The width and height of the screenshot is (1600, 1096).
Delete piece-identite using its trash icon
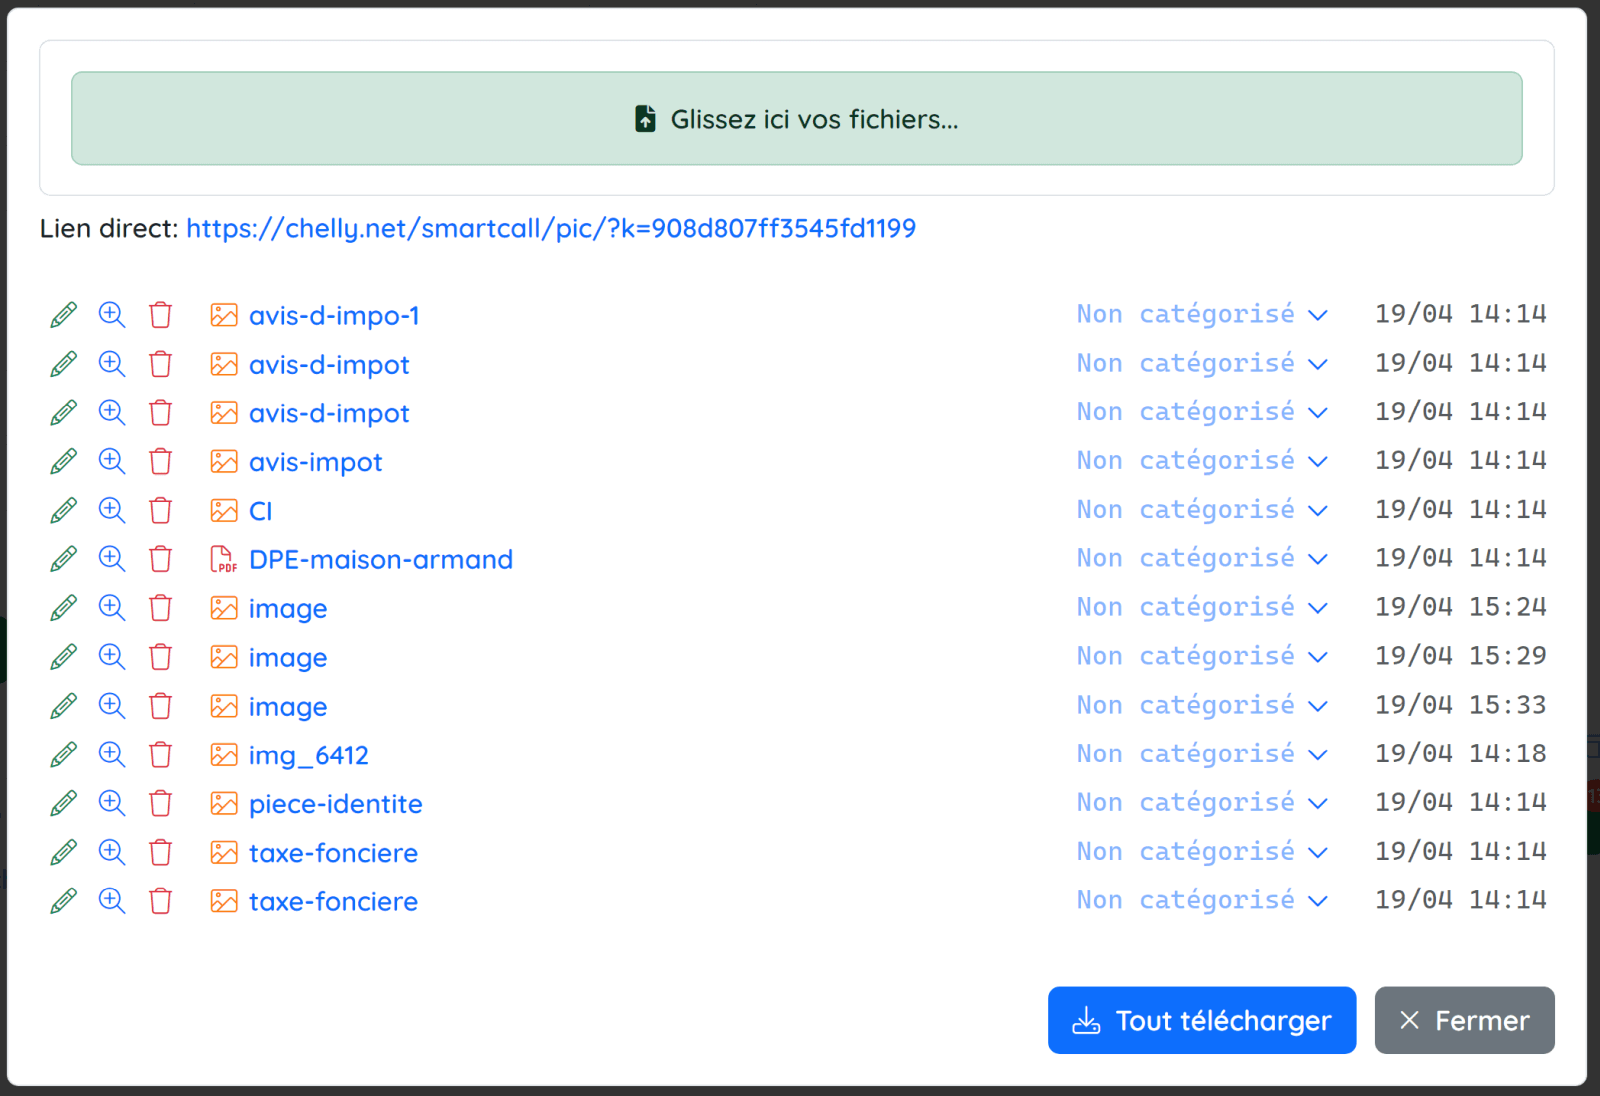[x=160, y=803]
